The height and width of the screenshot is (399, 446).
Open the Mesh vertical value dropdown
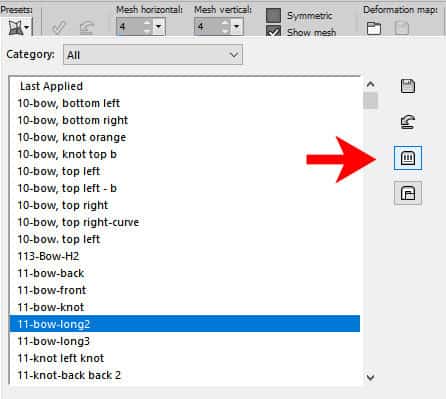tap(237, 26)
